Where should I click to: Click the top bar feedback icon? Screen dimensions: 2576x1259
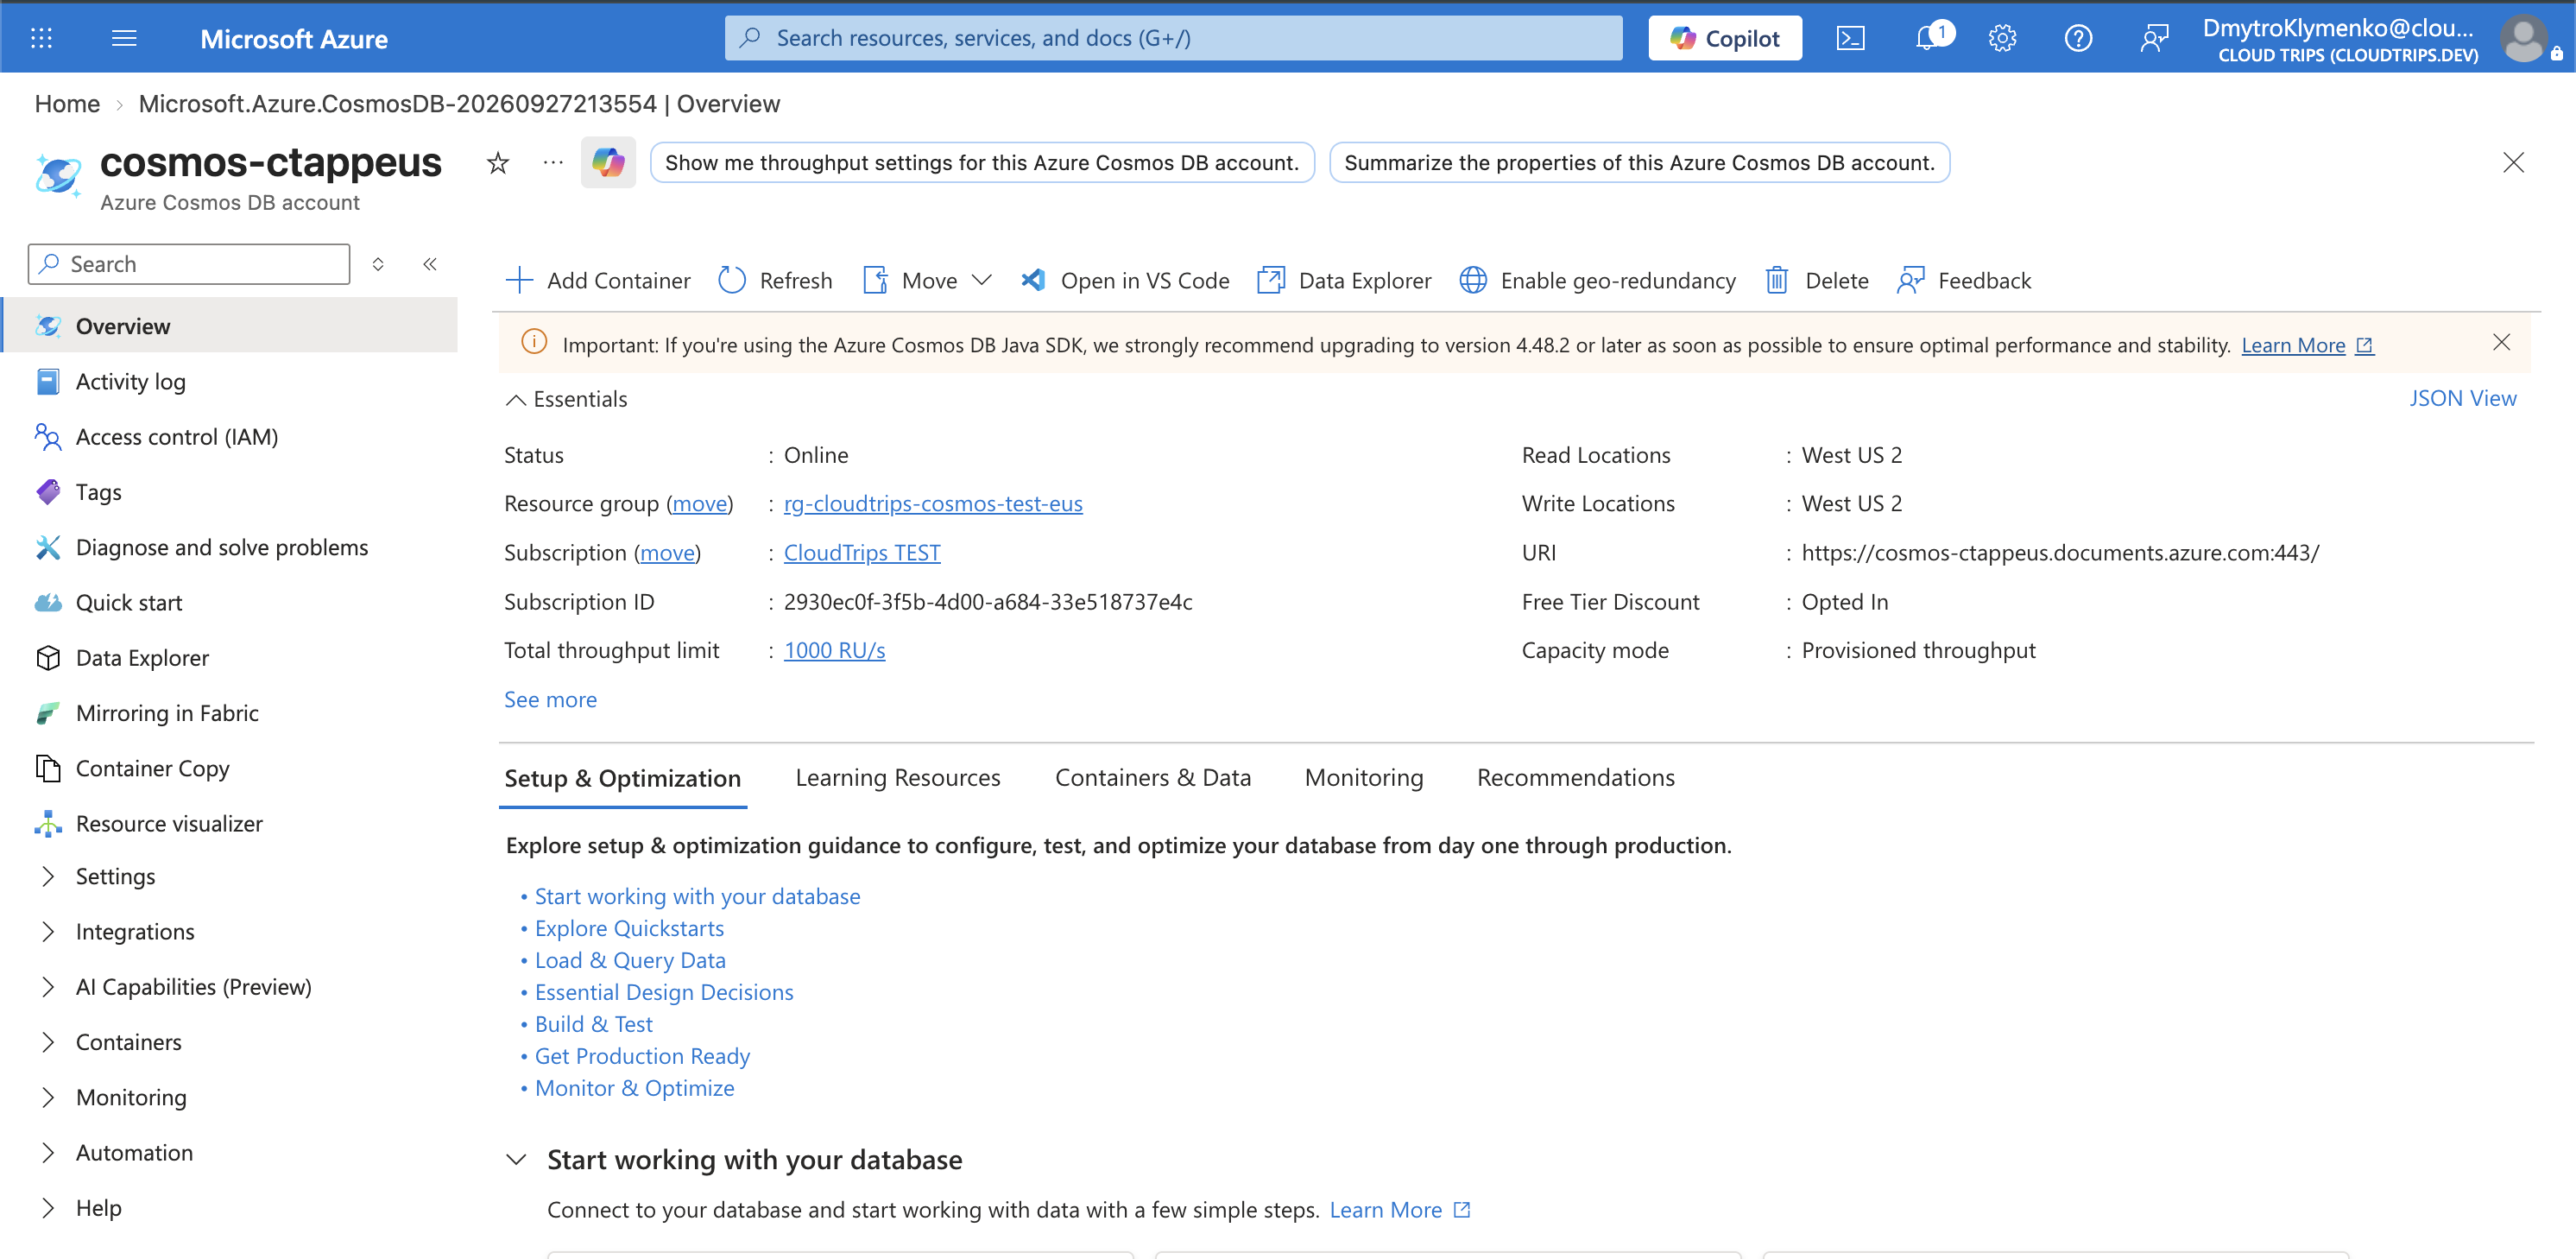coord(2154,38)
